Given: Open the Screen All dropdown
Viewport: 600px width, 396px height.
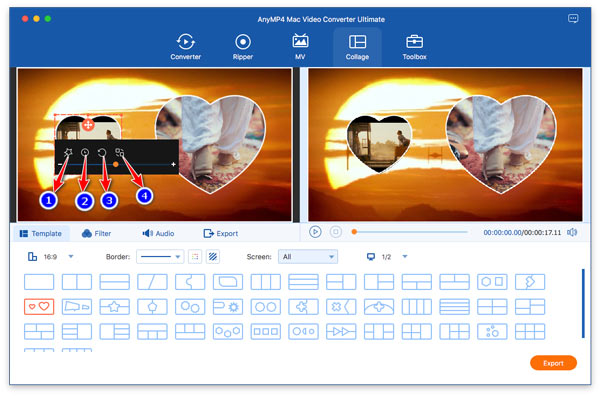Looking at the screenshot, I should click(308, 257).
